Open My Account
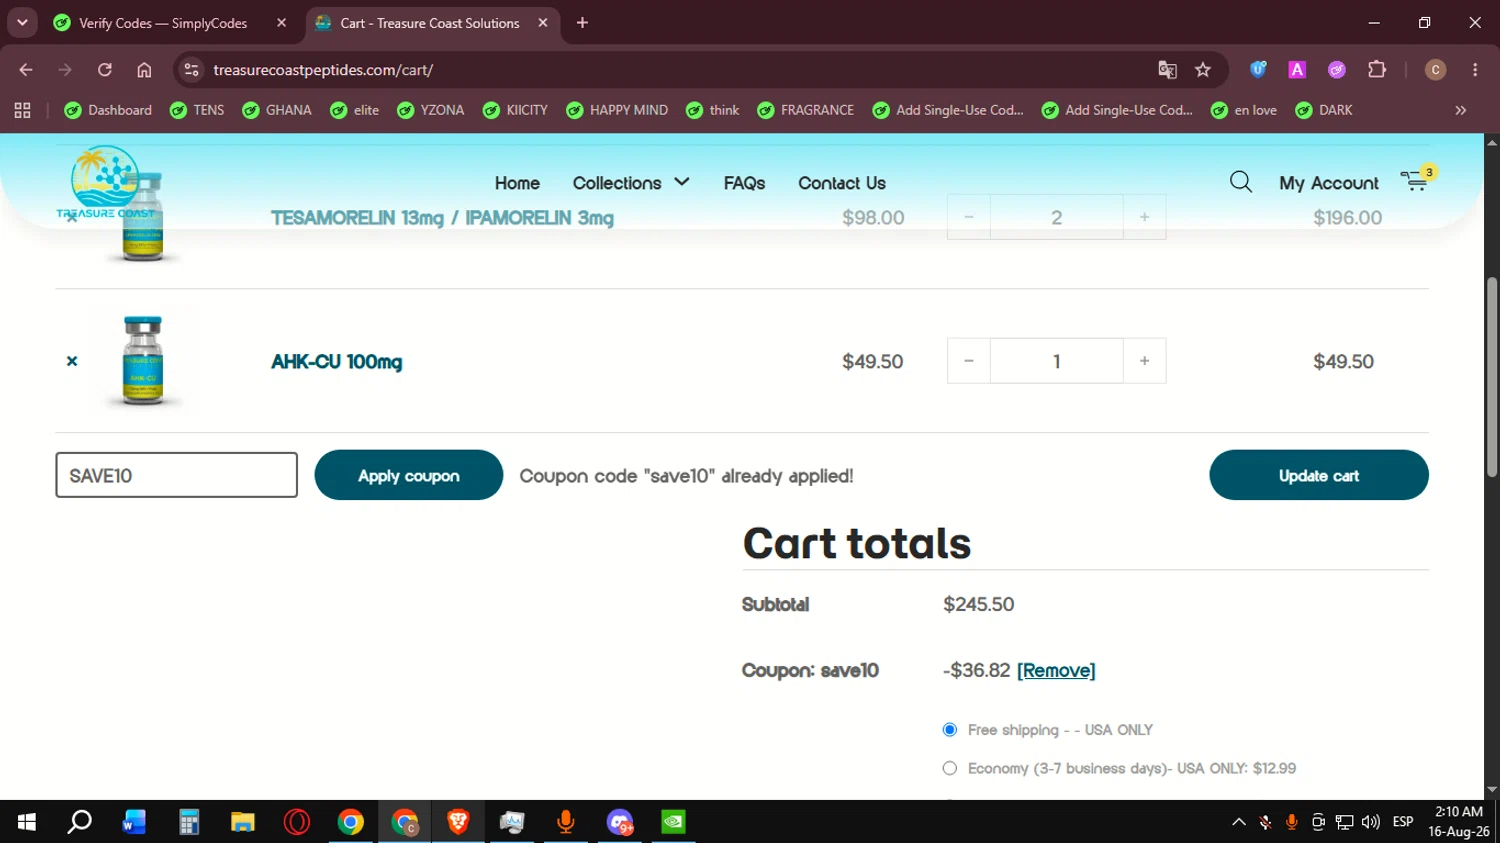 1329,183
